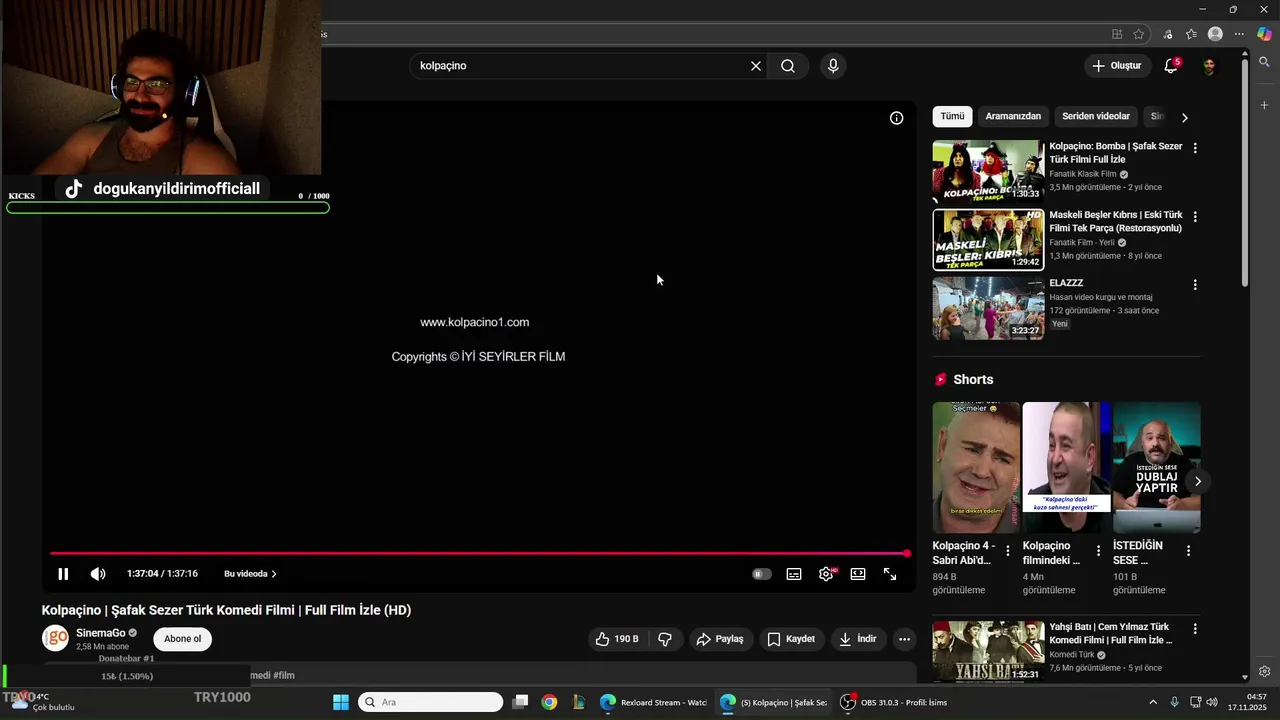Show hidden system tray icons

tap(1153, 702)
